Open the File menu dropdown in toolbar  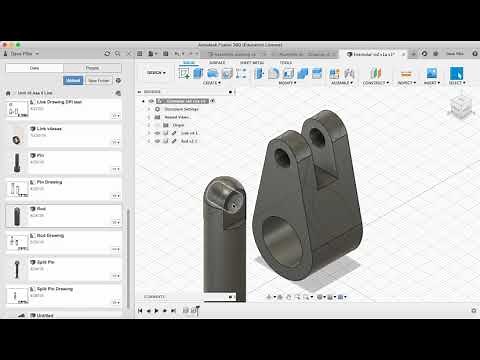pos(153,53)
